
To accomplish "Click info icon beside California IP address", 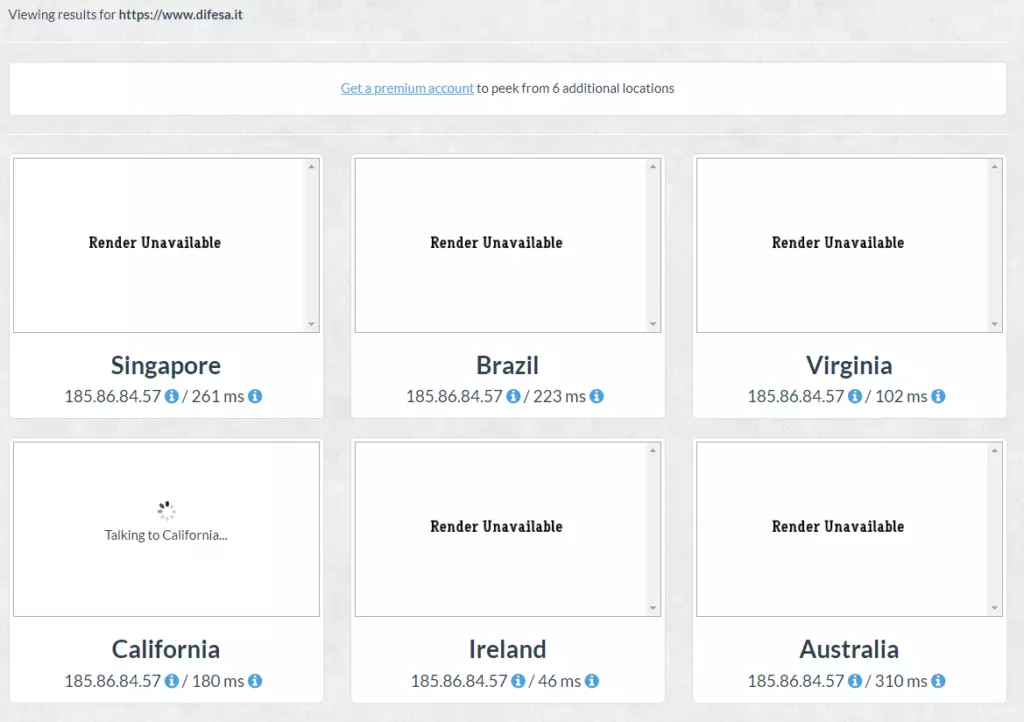I will pos(171,681).
